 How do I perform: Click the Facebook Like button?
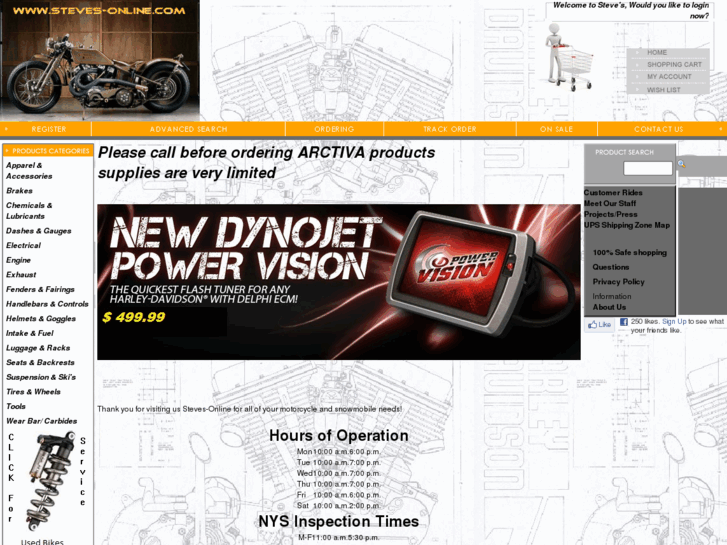(599, 325)
